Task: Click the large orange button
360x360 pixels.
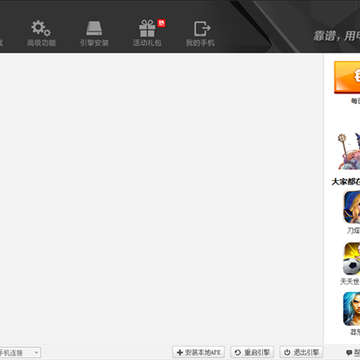Action: coord(347,77)
